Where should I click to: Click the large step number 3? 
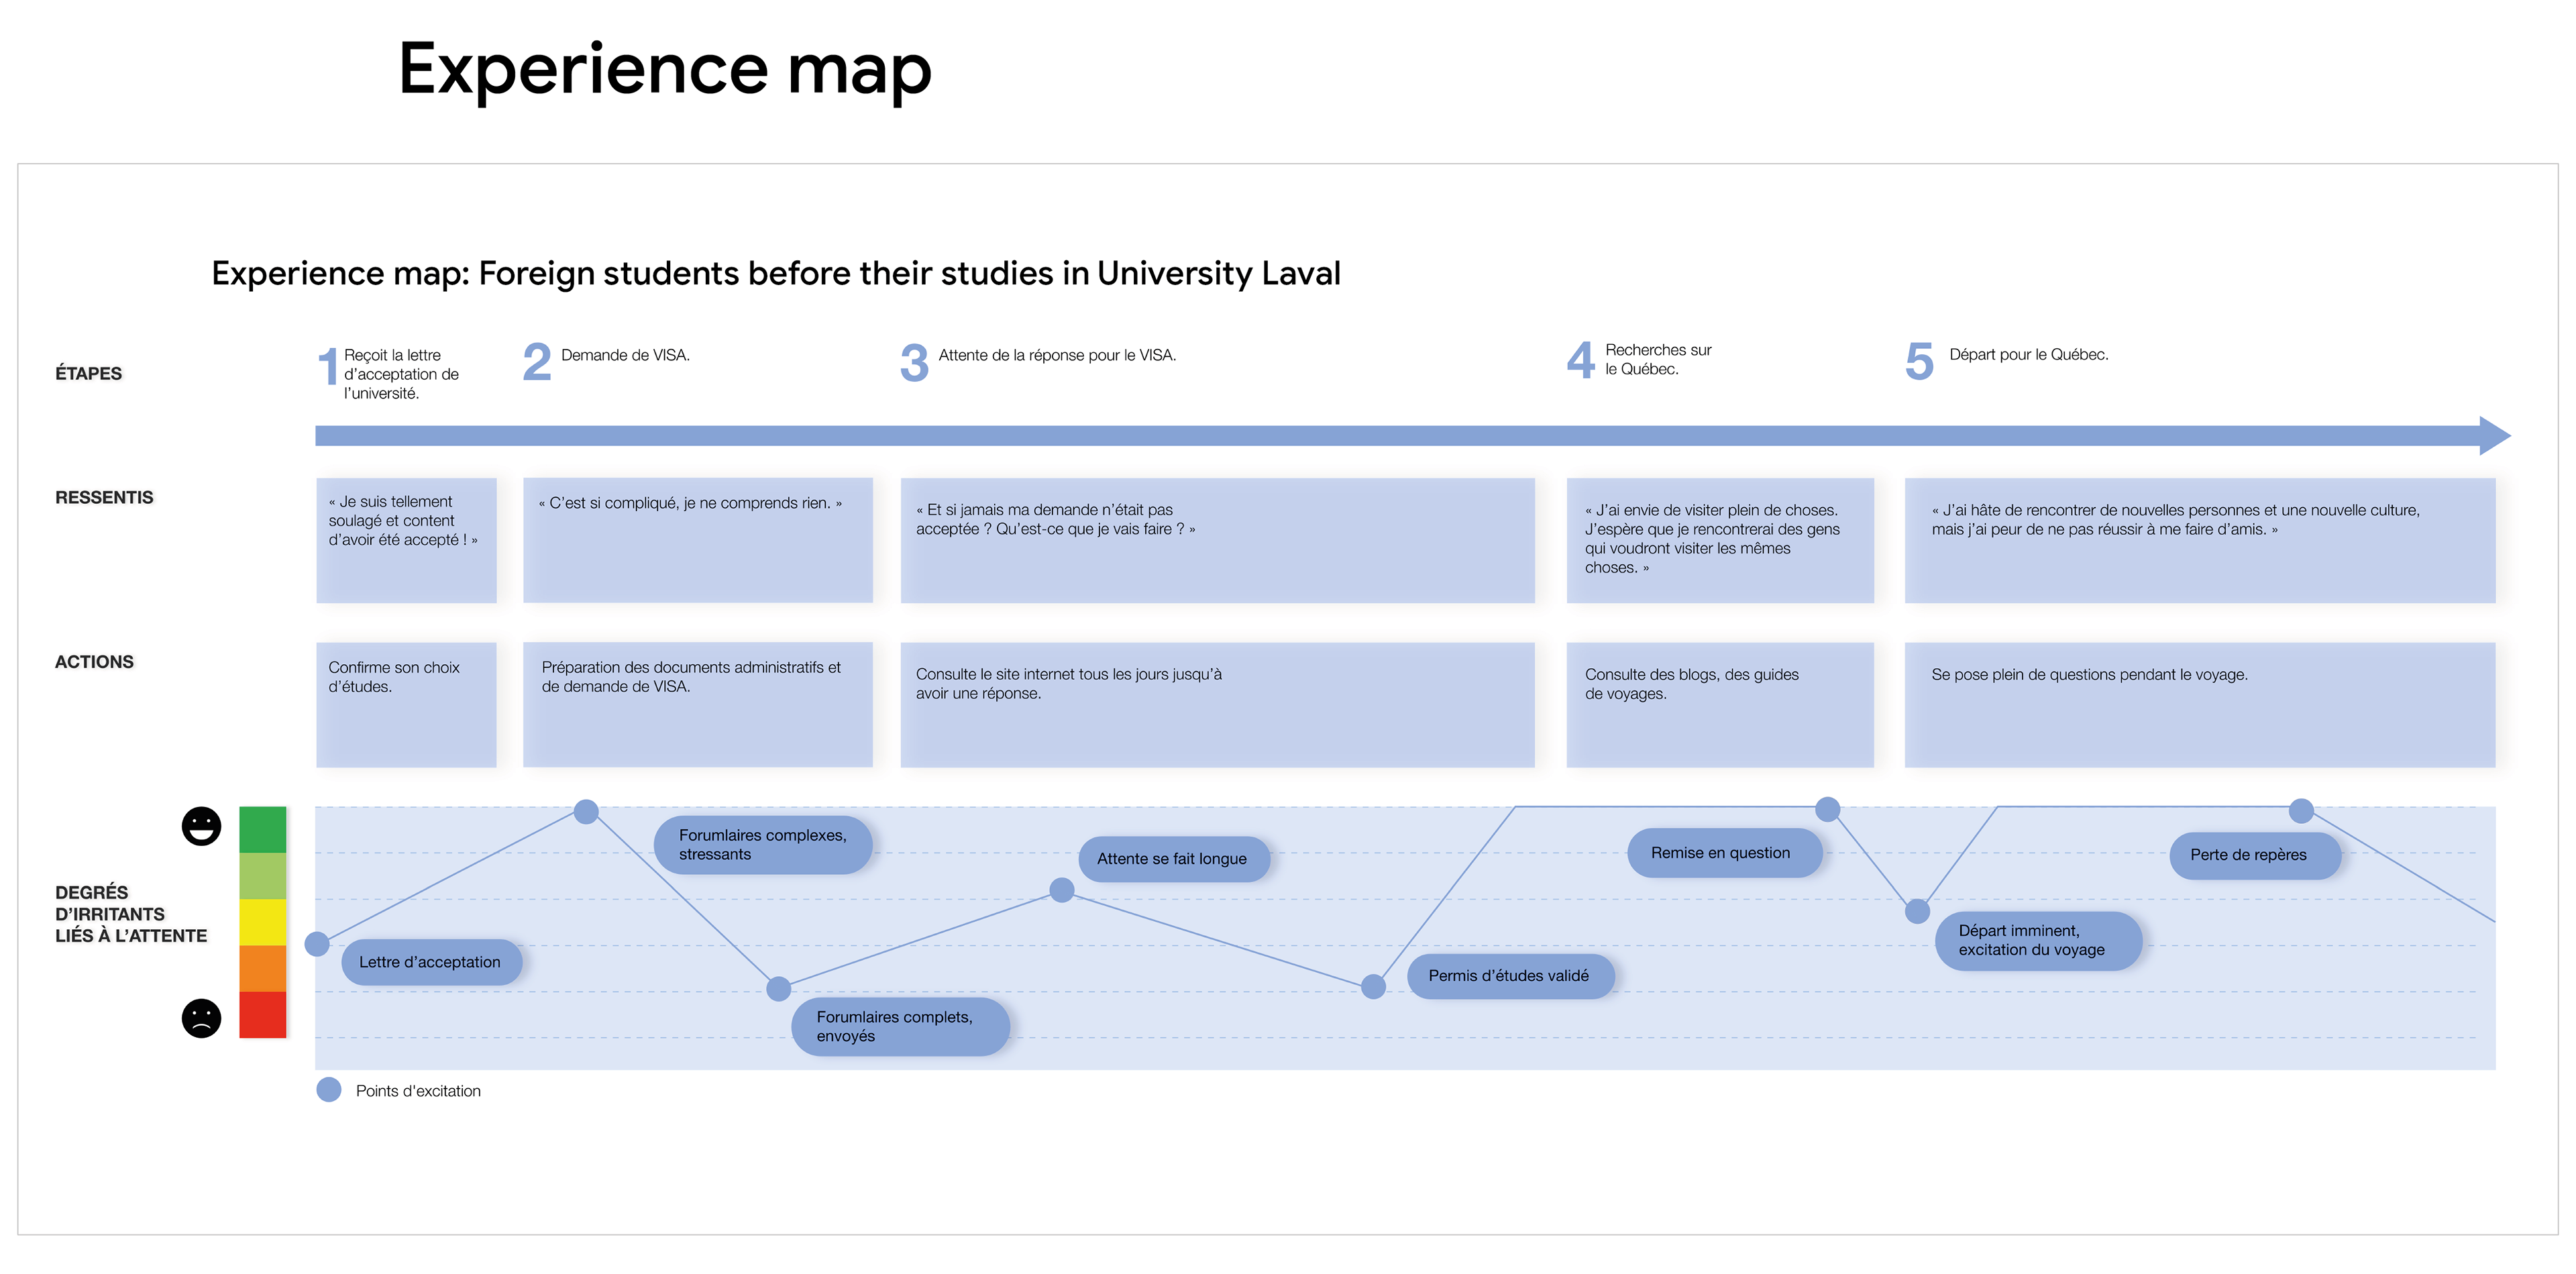tap(914, 362)
